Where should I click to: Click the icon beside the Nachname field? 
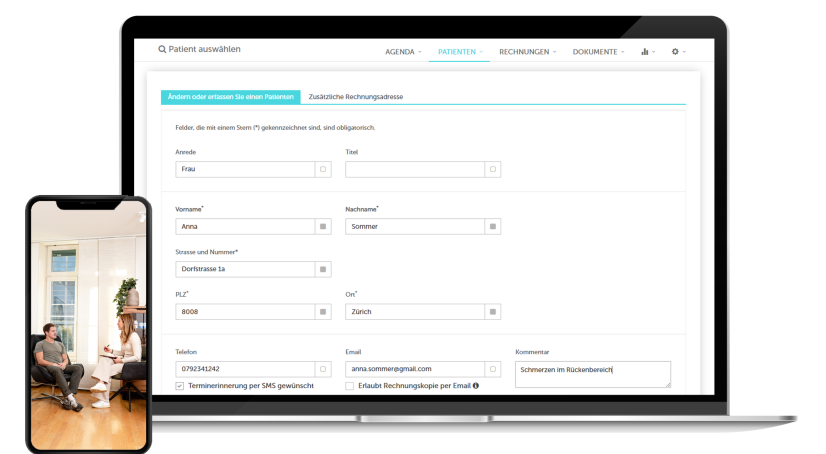click(x=493, y=227)
